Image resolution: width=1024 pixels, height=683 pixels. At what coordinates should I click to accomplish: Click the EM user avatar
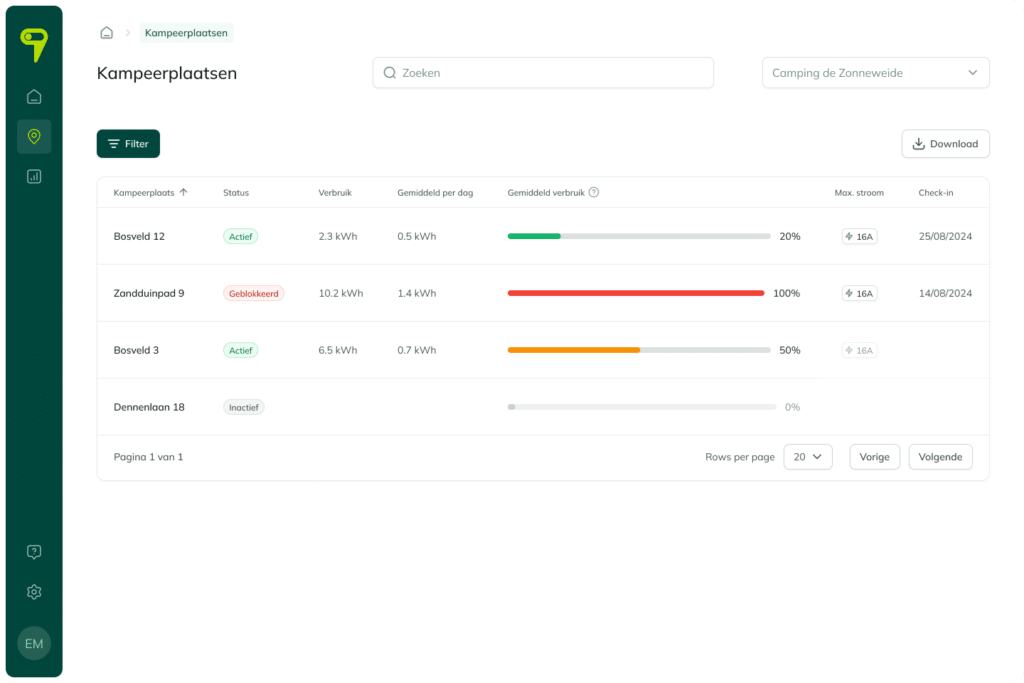coord(34,643)
